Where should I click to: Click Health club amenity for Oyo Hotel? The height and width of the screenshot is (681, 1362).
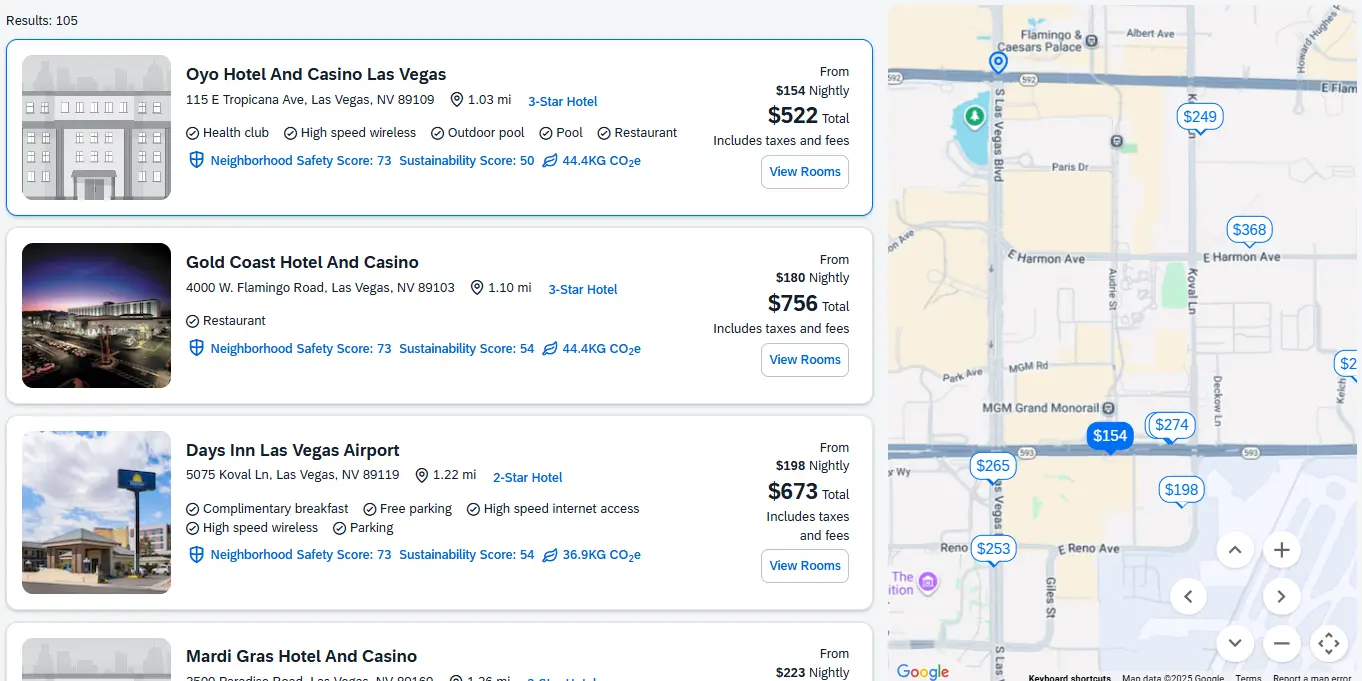pos(228,133)
